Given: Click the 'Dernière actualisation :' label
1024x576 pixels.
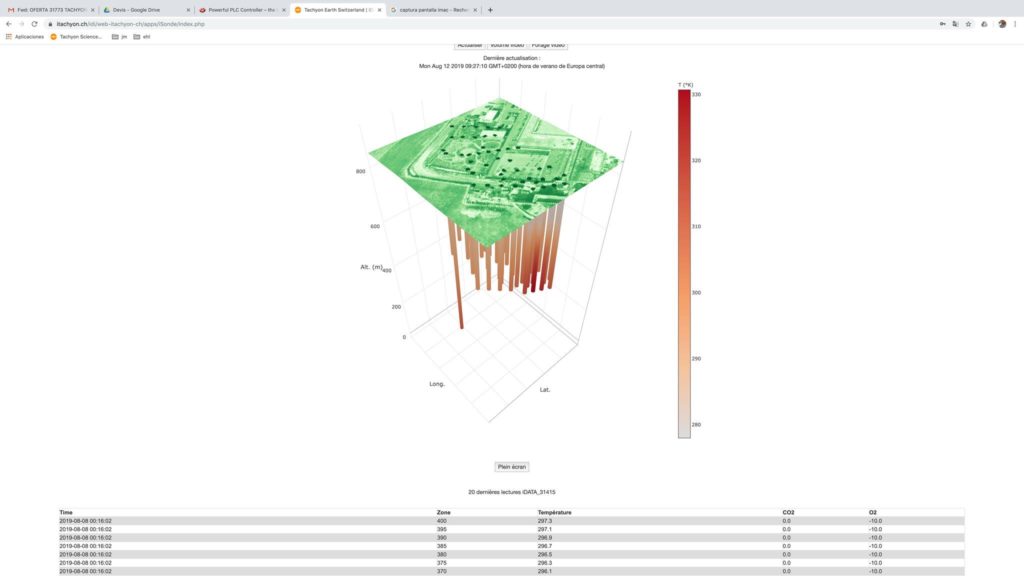Looking at the screenshot, I should pos(511,58).
